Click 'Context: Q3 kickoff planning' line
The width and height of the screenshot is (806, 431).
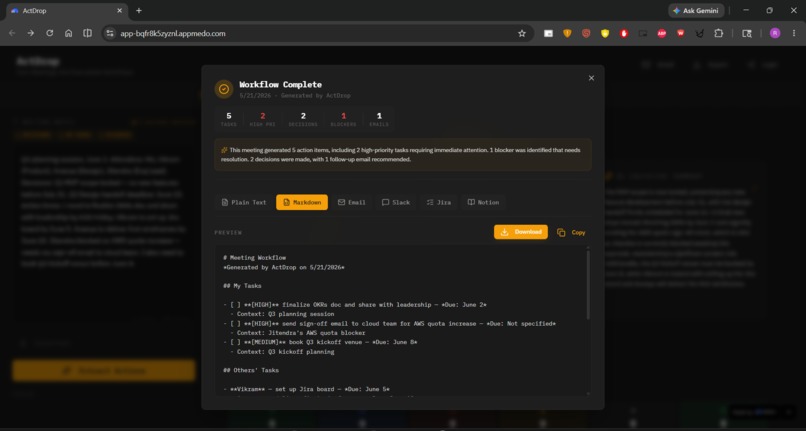tap(282, 352)
